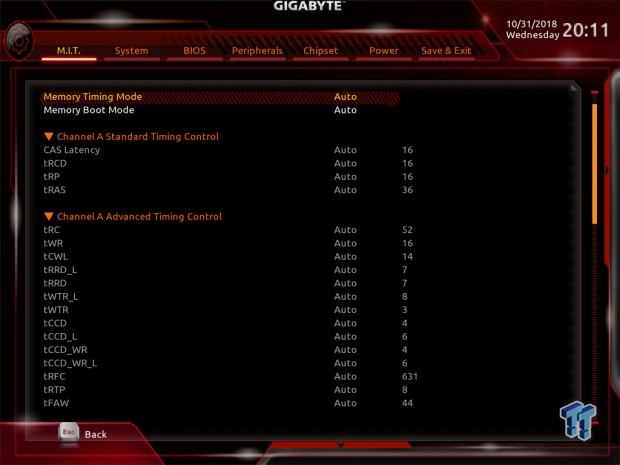Switch to the System tab

click(x=131, y=51)
